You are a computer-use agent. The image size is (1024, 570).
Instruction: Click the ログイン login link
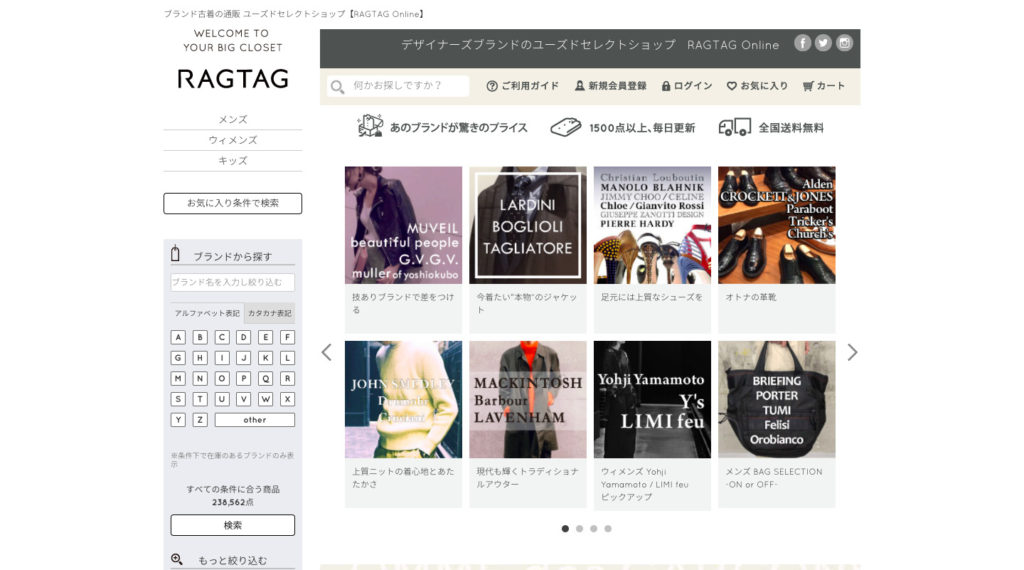[686, 86]
